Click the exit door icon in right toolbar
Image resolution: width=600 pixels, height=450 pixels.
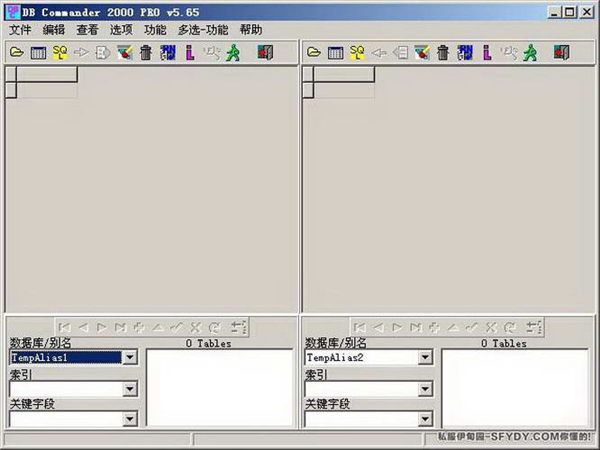pyautogui.click(x=562, y=52)
